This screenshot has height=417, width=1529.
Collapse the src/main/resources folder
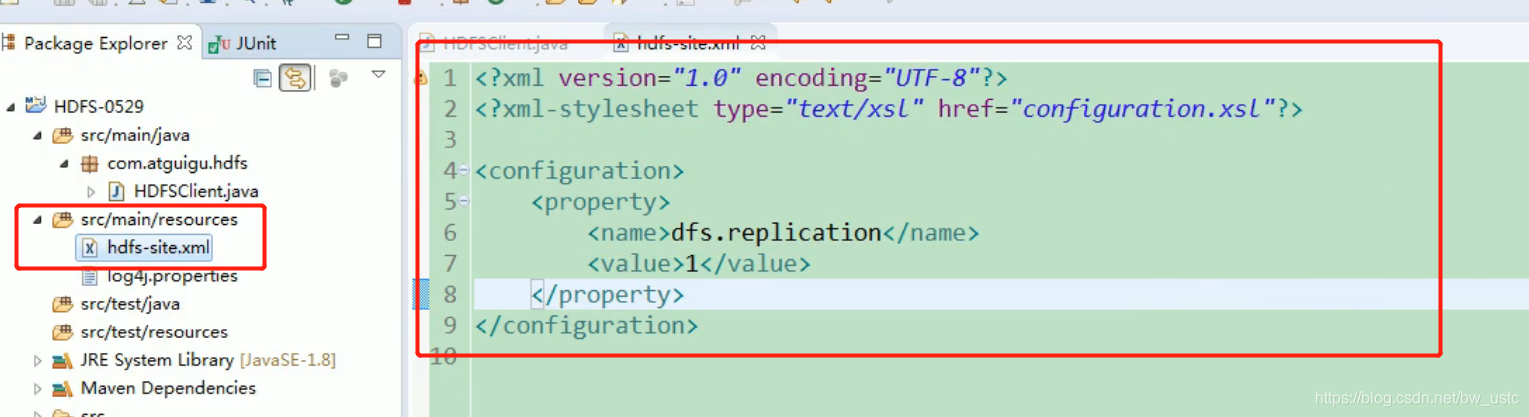point(38,219)
